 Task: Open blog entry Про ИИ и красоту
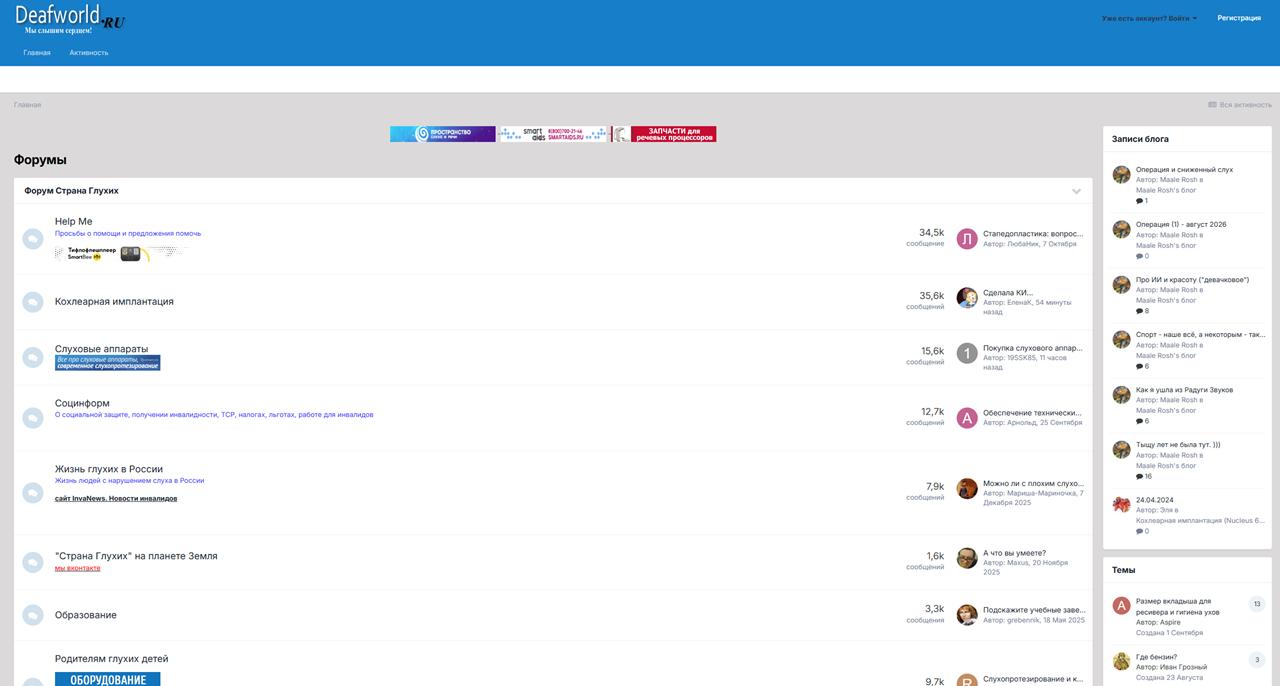(x=1192, y=280)
